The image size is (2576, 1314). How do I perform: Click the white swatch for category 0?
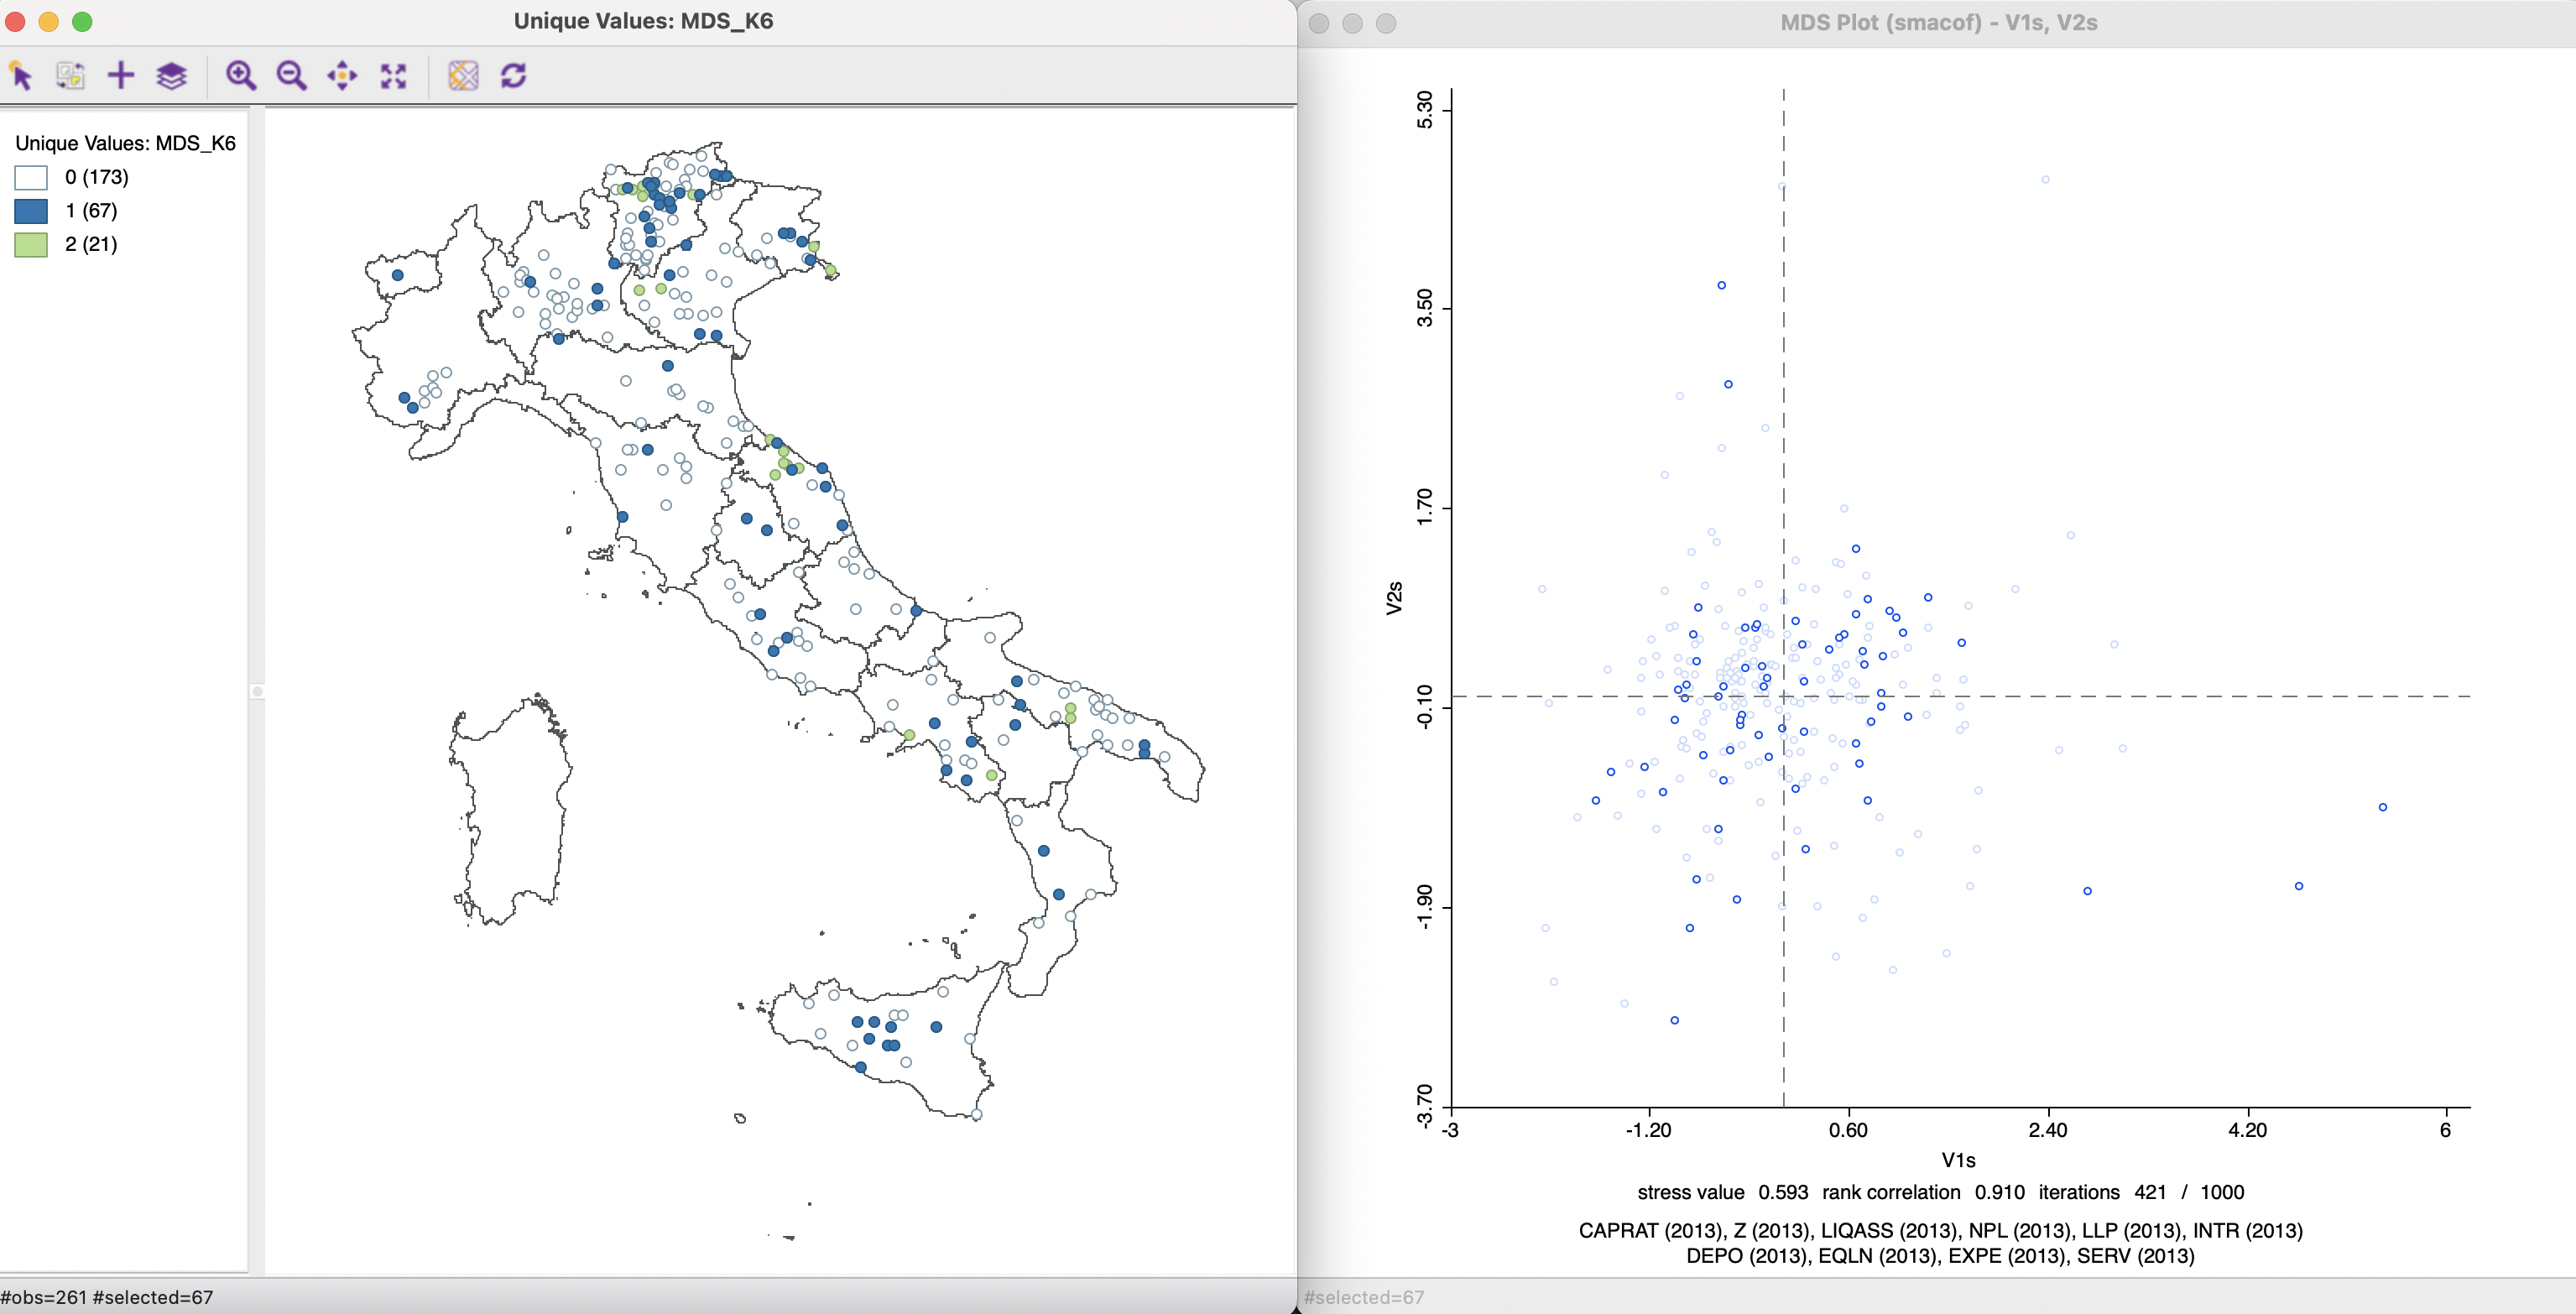click(31, 178)
